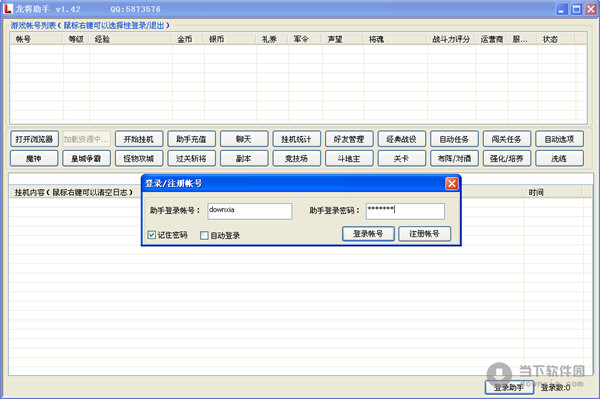This screenshot has width=600, height=399.
Task: Focus the 助手登录密码 password field
Action: tap(405, 211)
